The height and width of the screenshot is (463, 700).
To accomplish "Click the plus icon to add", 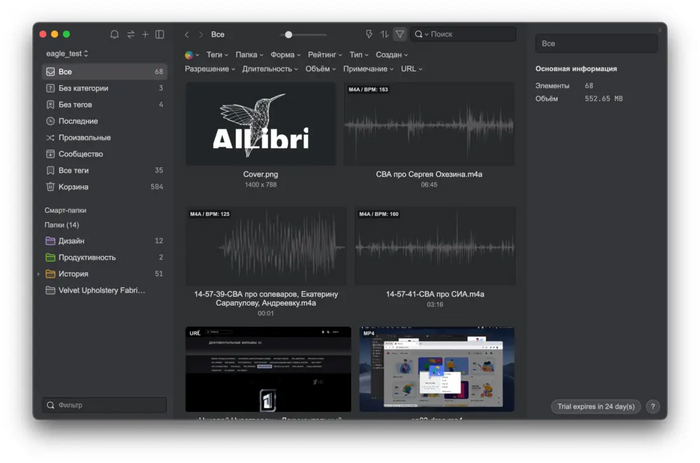I will coord(145,34).
